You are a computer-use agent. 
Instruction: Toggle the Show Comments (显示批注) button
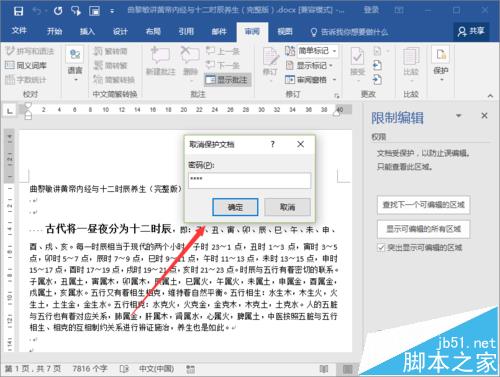[228, 80]
